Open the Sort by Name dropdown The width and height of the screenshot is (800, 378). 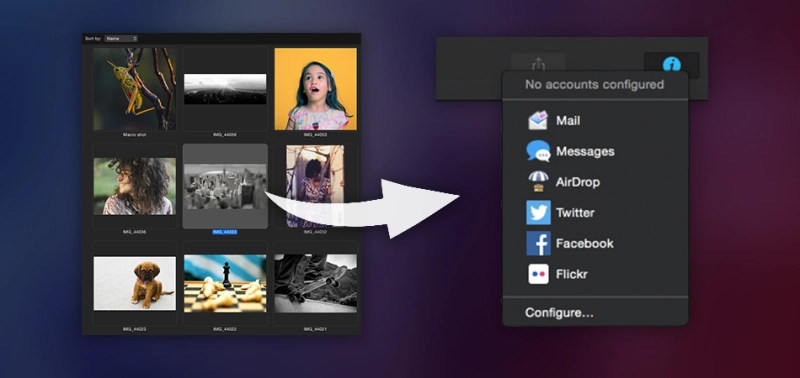pos(121,38)
